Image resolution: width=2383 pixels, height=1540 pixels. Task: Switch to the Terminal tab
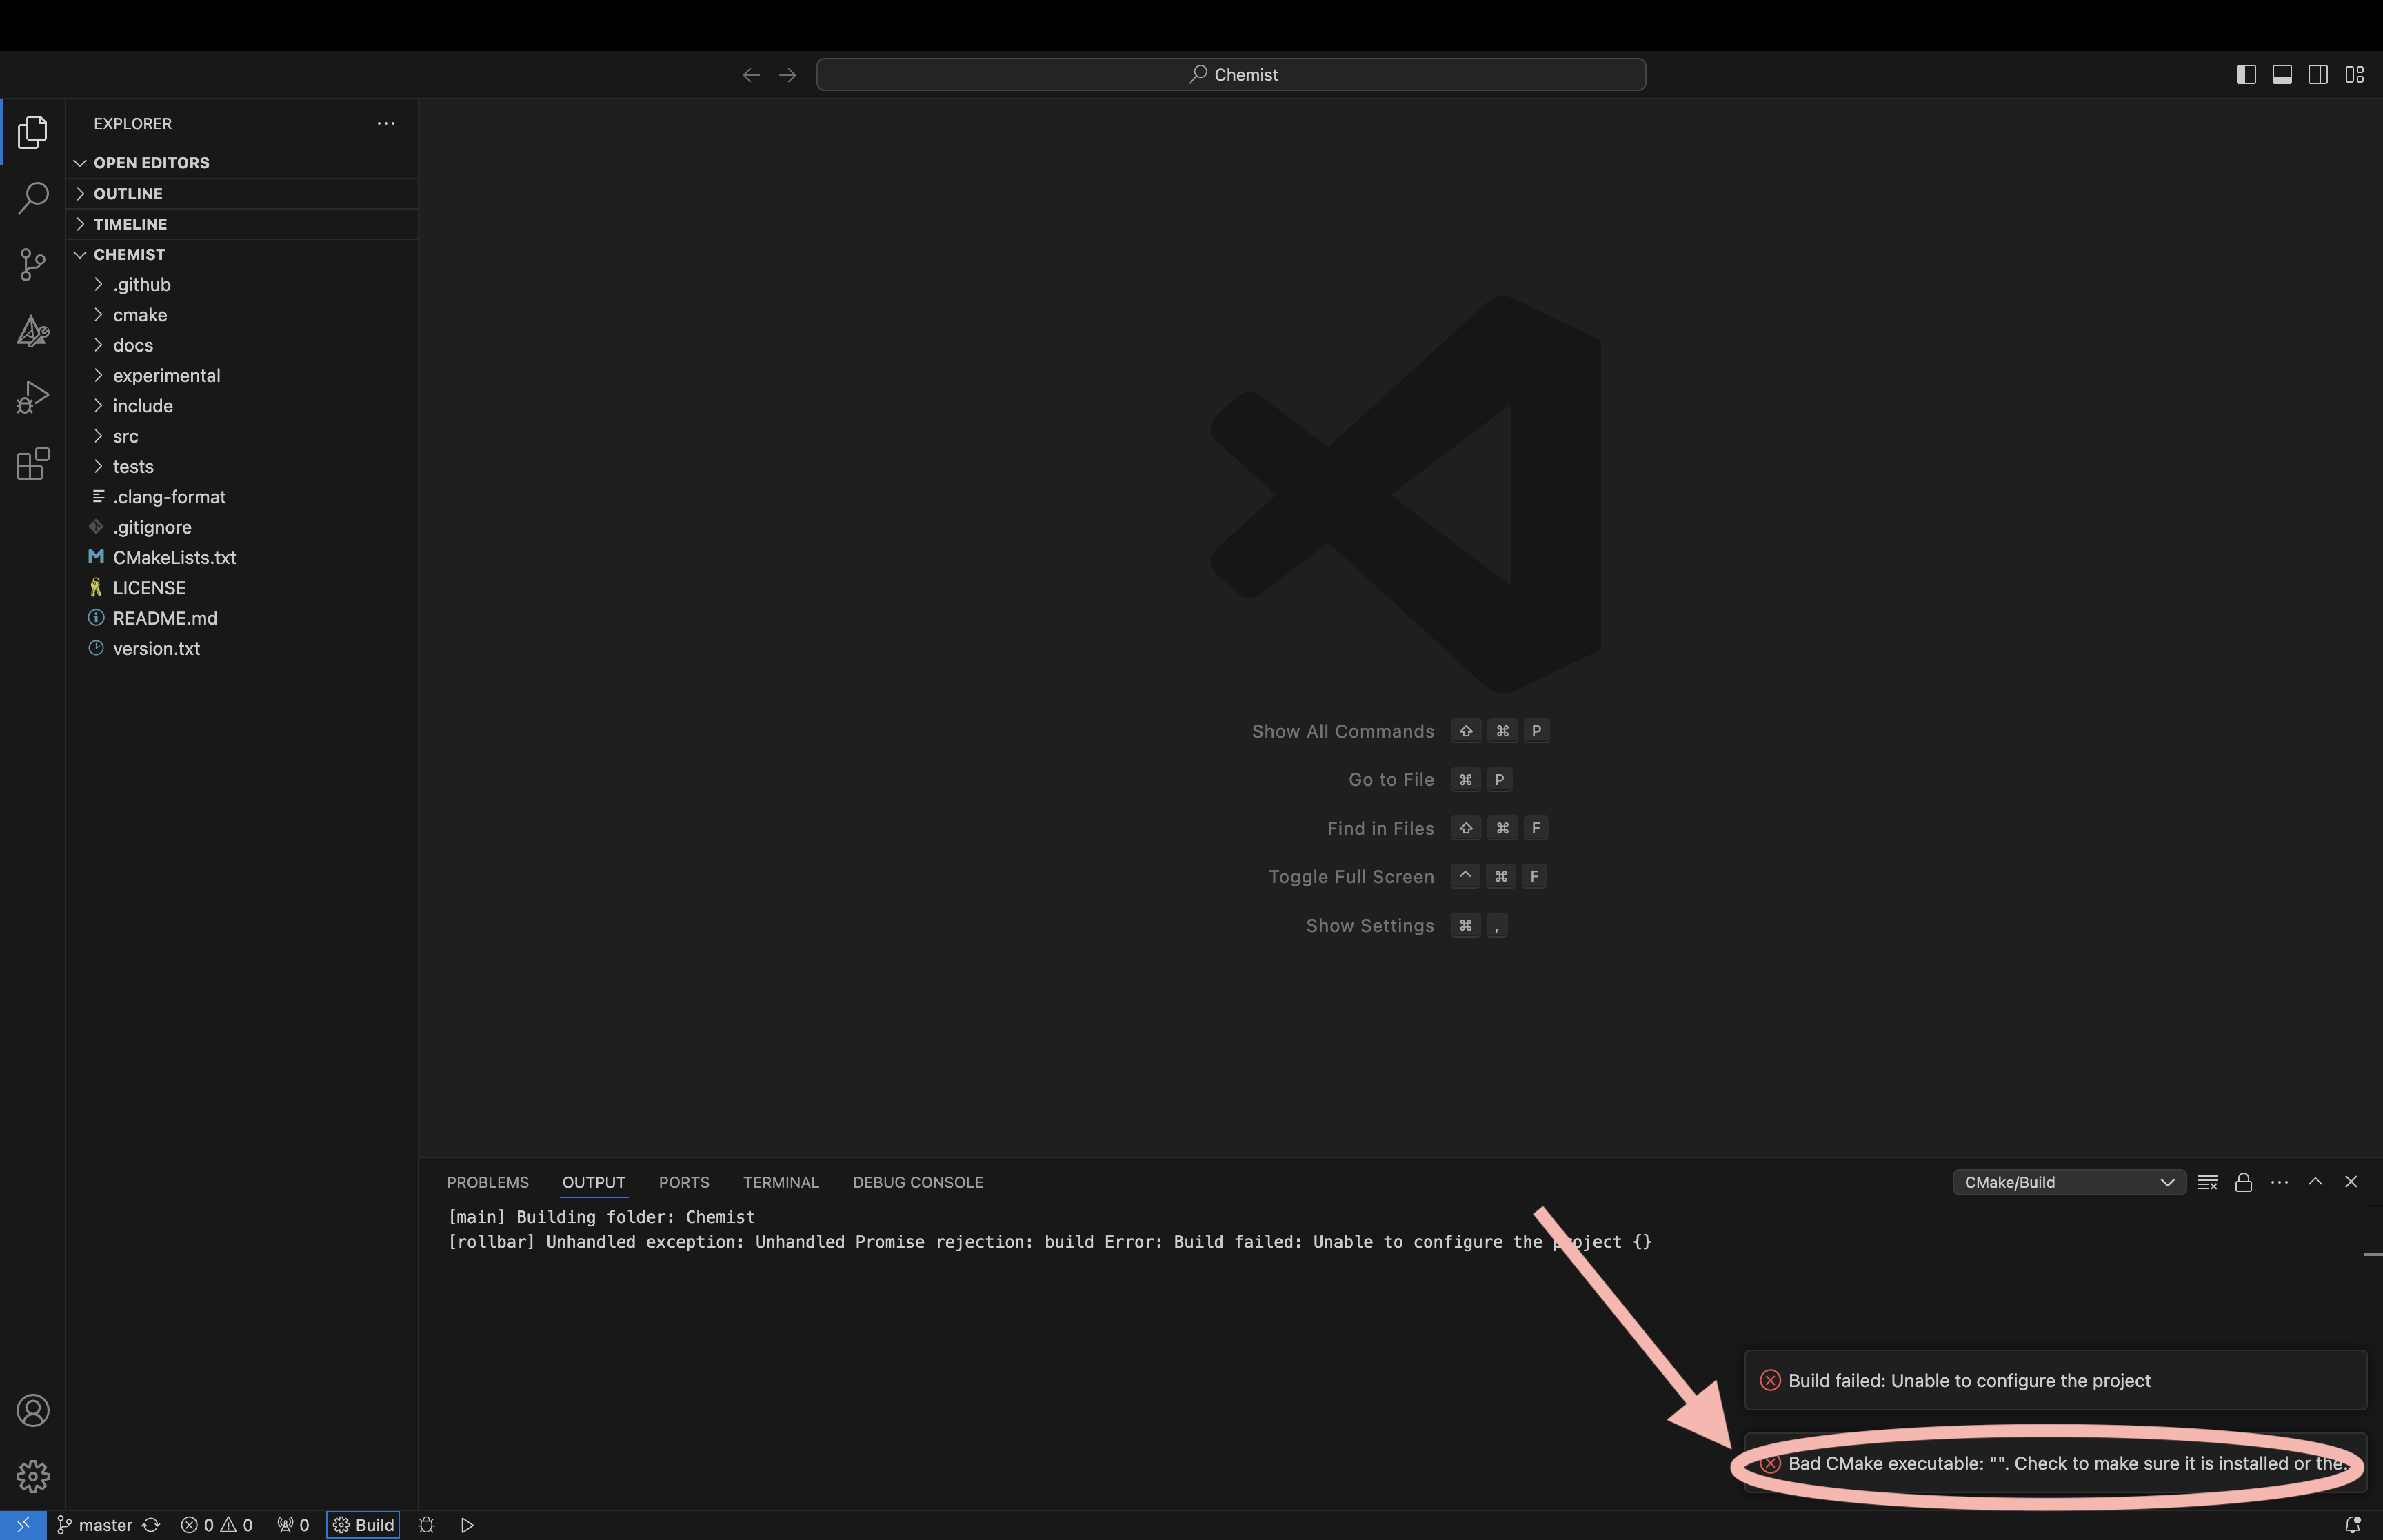(781, 1182)
